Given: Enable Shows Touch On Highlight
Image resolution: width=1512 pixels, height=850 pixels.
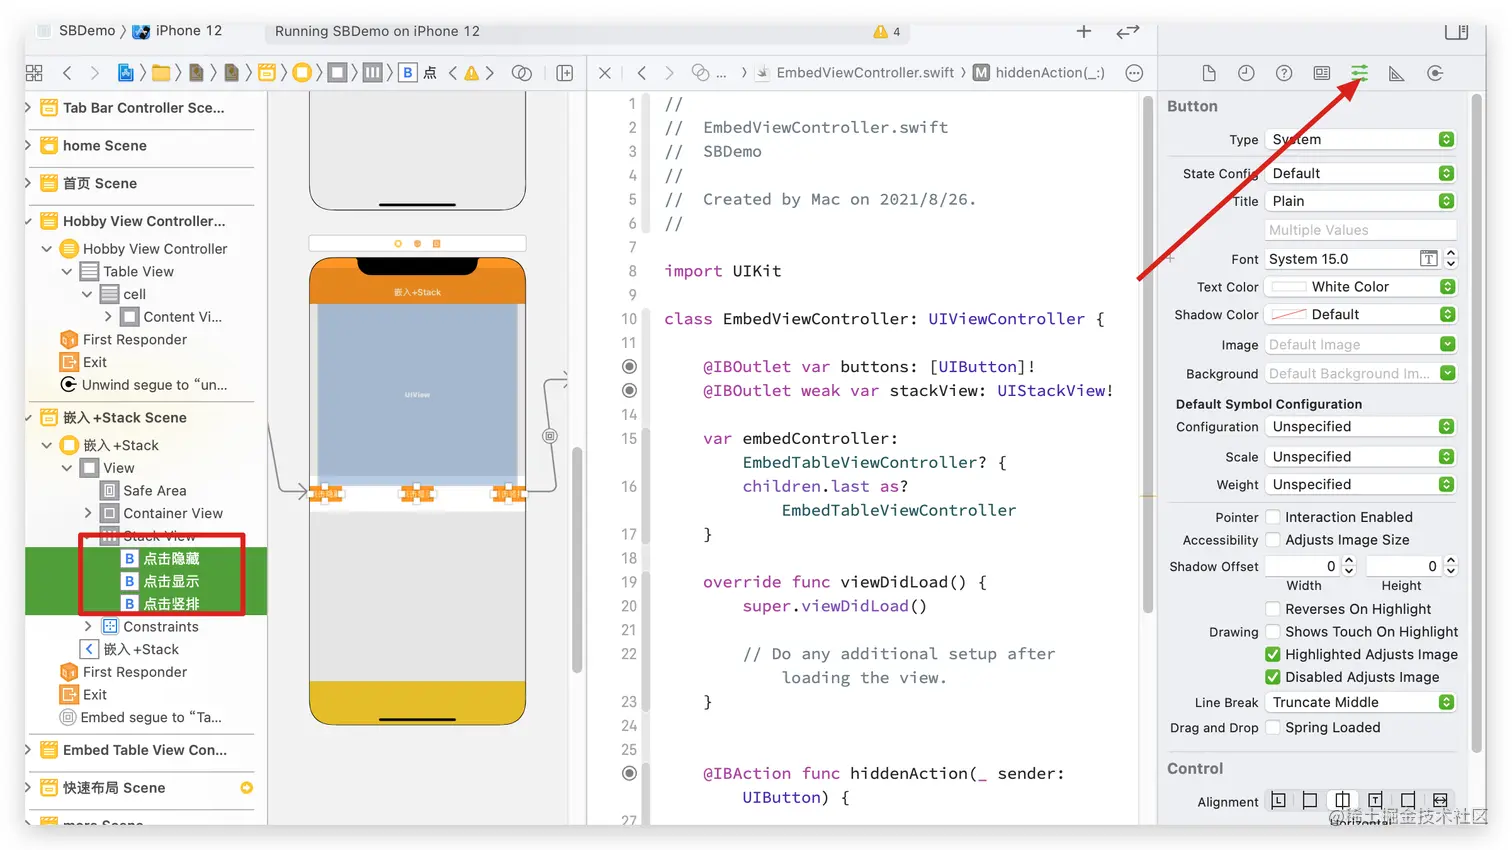Looking at the screenshot, I should click(1273, 632).
